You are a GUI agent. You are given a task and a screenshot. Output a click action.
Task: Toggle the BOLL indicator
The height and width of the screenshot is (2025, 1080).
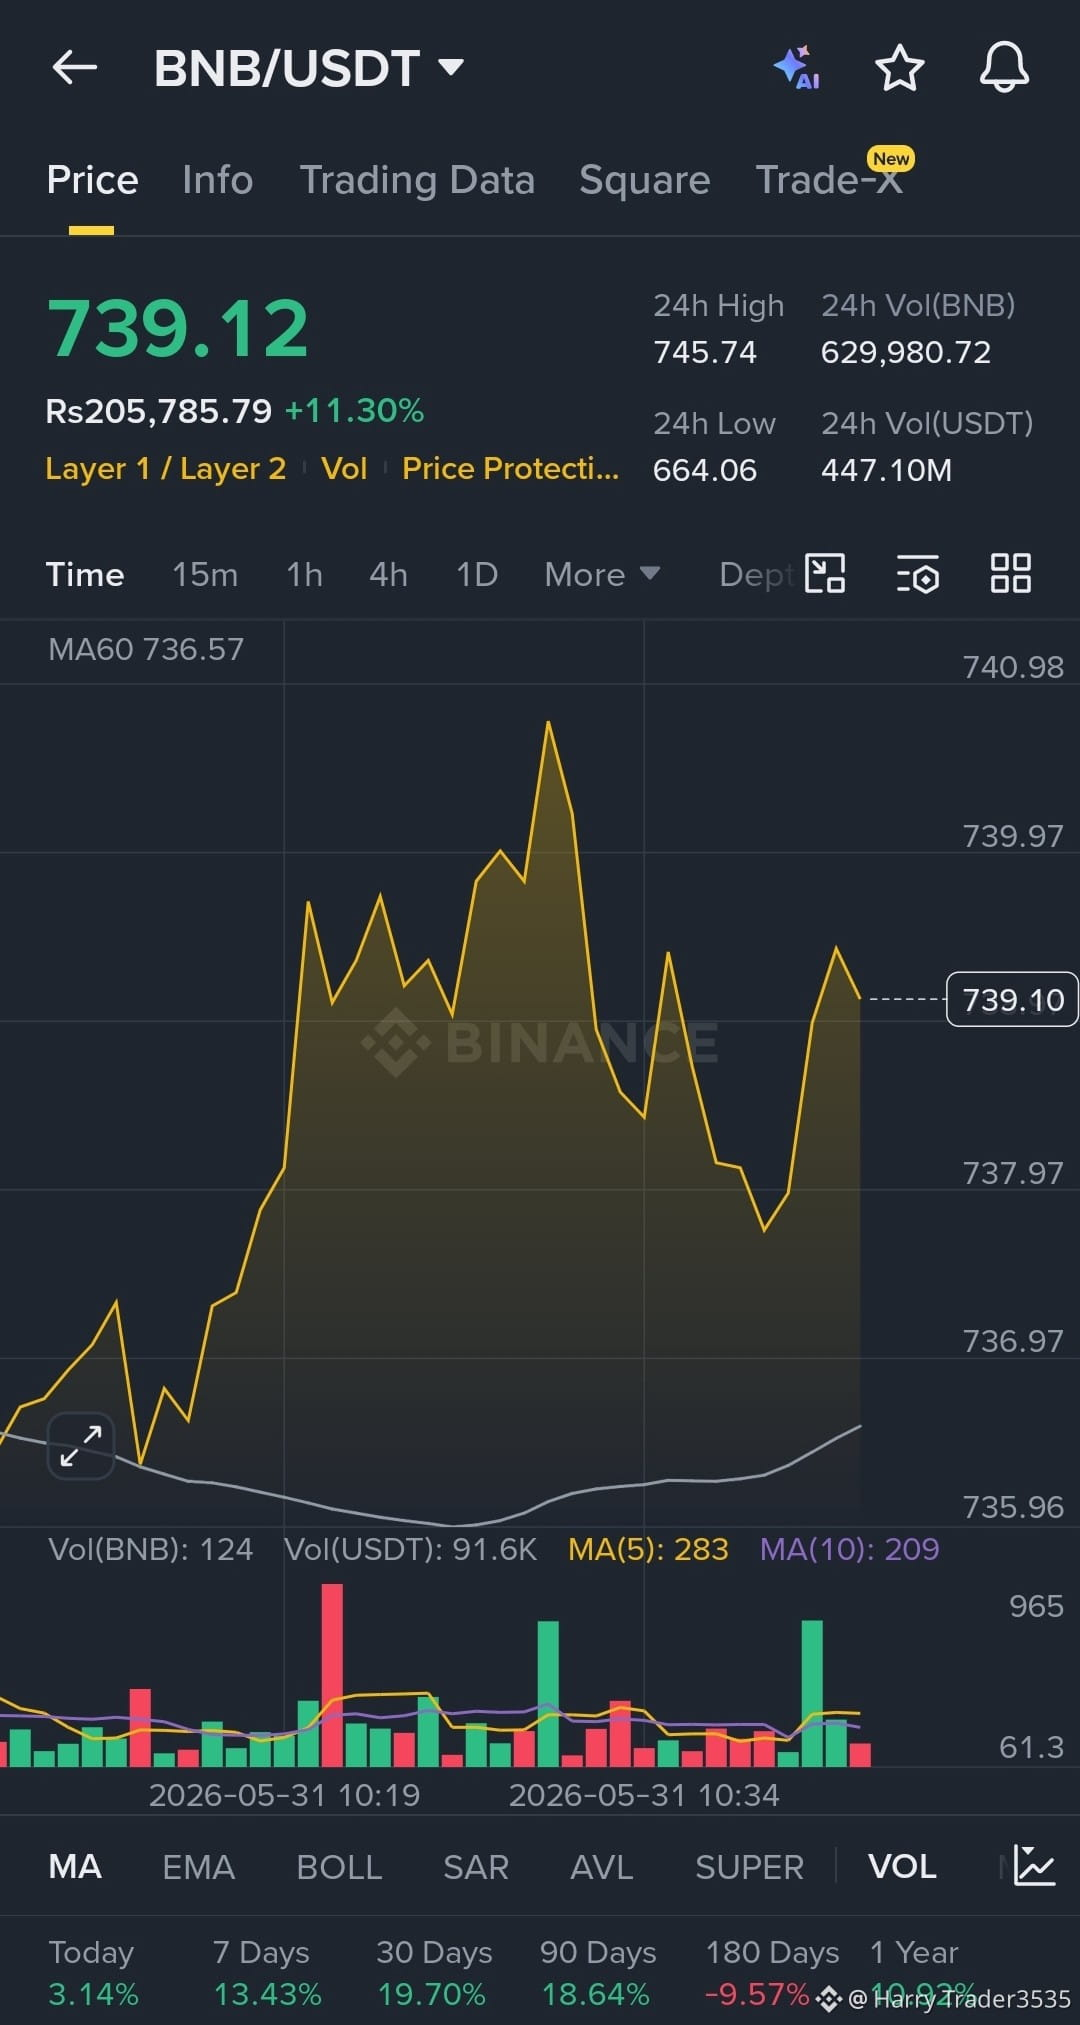coord(339,1866)
